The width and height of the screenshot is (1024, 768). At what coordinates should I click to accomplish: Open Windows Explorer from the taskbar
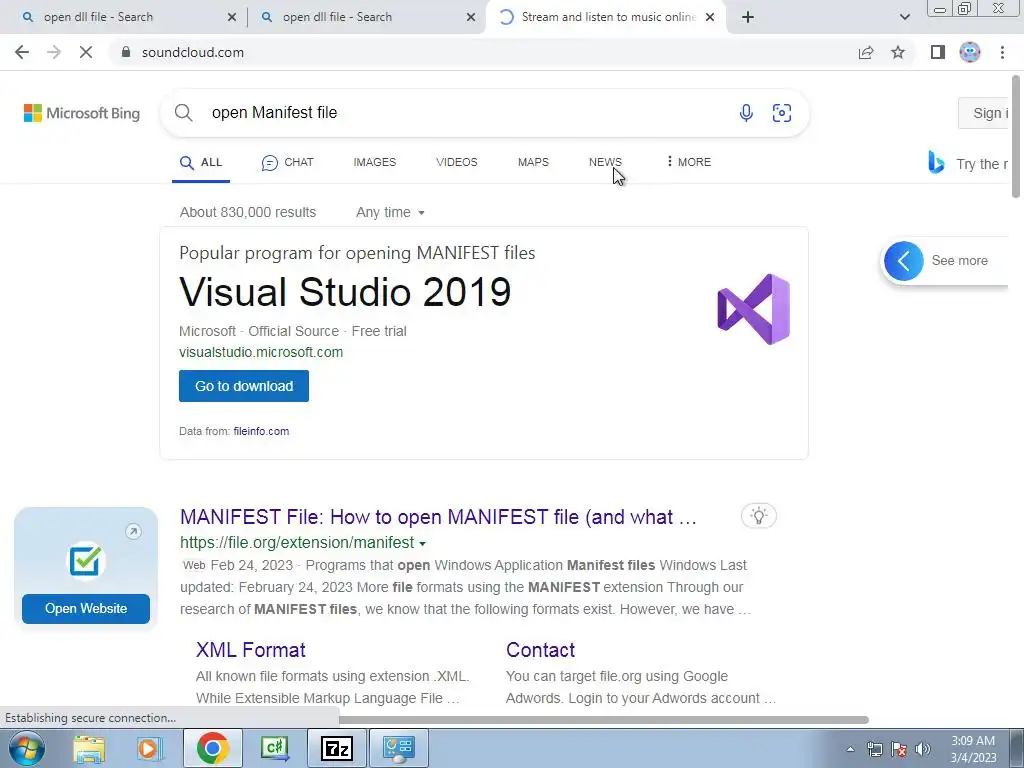(89, 748)
